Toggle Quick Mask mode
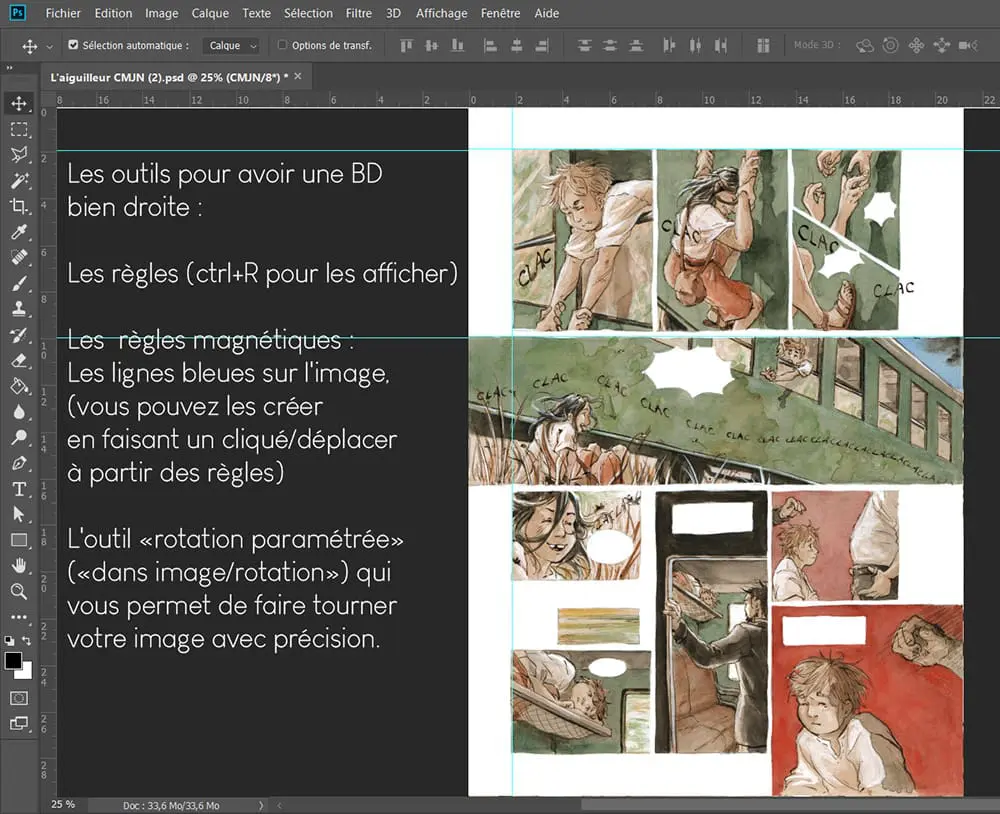The height and width of the screenshot is (814, 1000). 18,698
